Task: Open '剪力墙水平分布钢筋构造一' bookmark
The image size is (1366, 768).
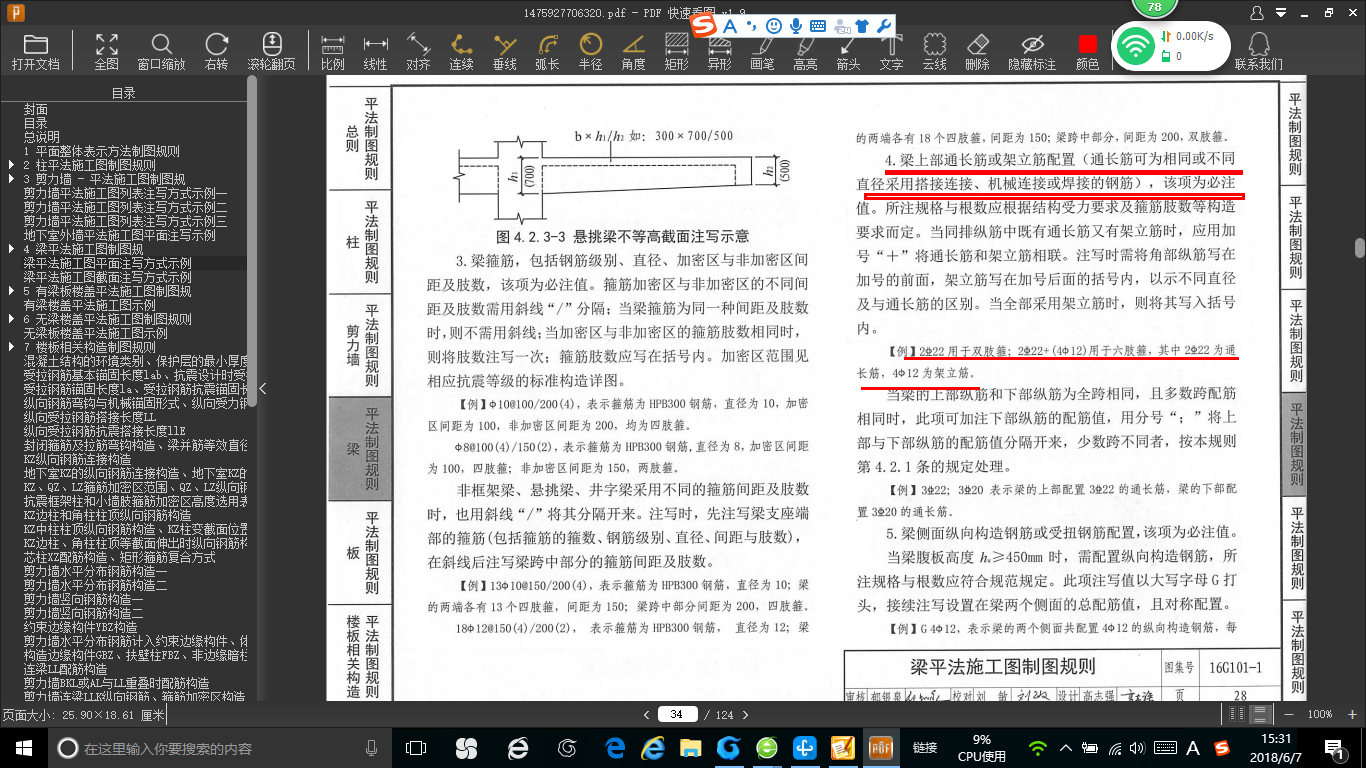Action: pyautogui.click(x=96, y=571)
